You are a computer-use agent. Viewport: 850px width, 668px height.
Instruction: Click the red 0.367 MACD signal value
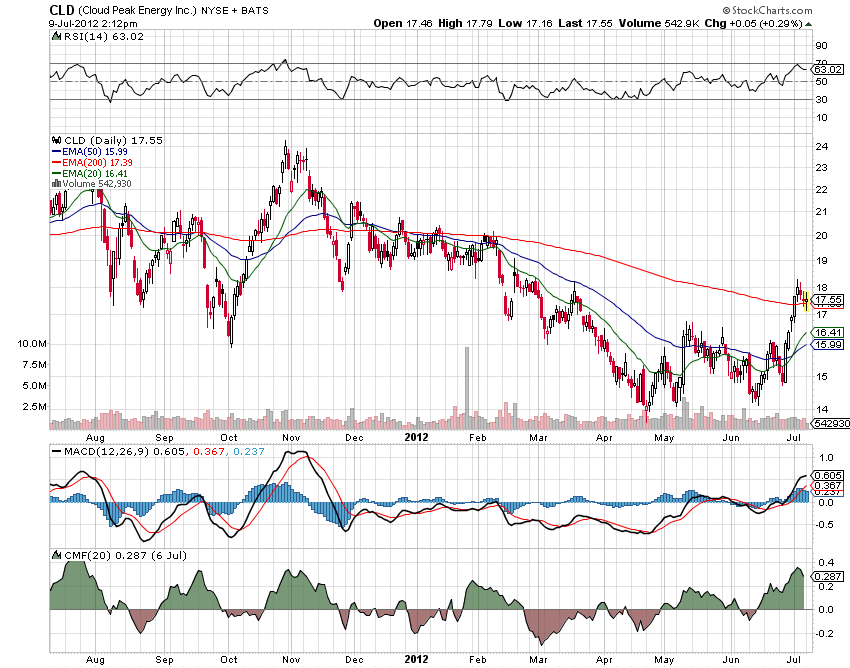coord(209,451)
